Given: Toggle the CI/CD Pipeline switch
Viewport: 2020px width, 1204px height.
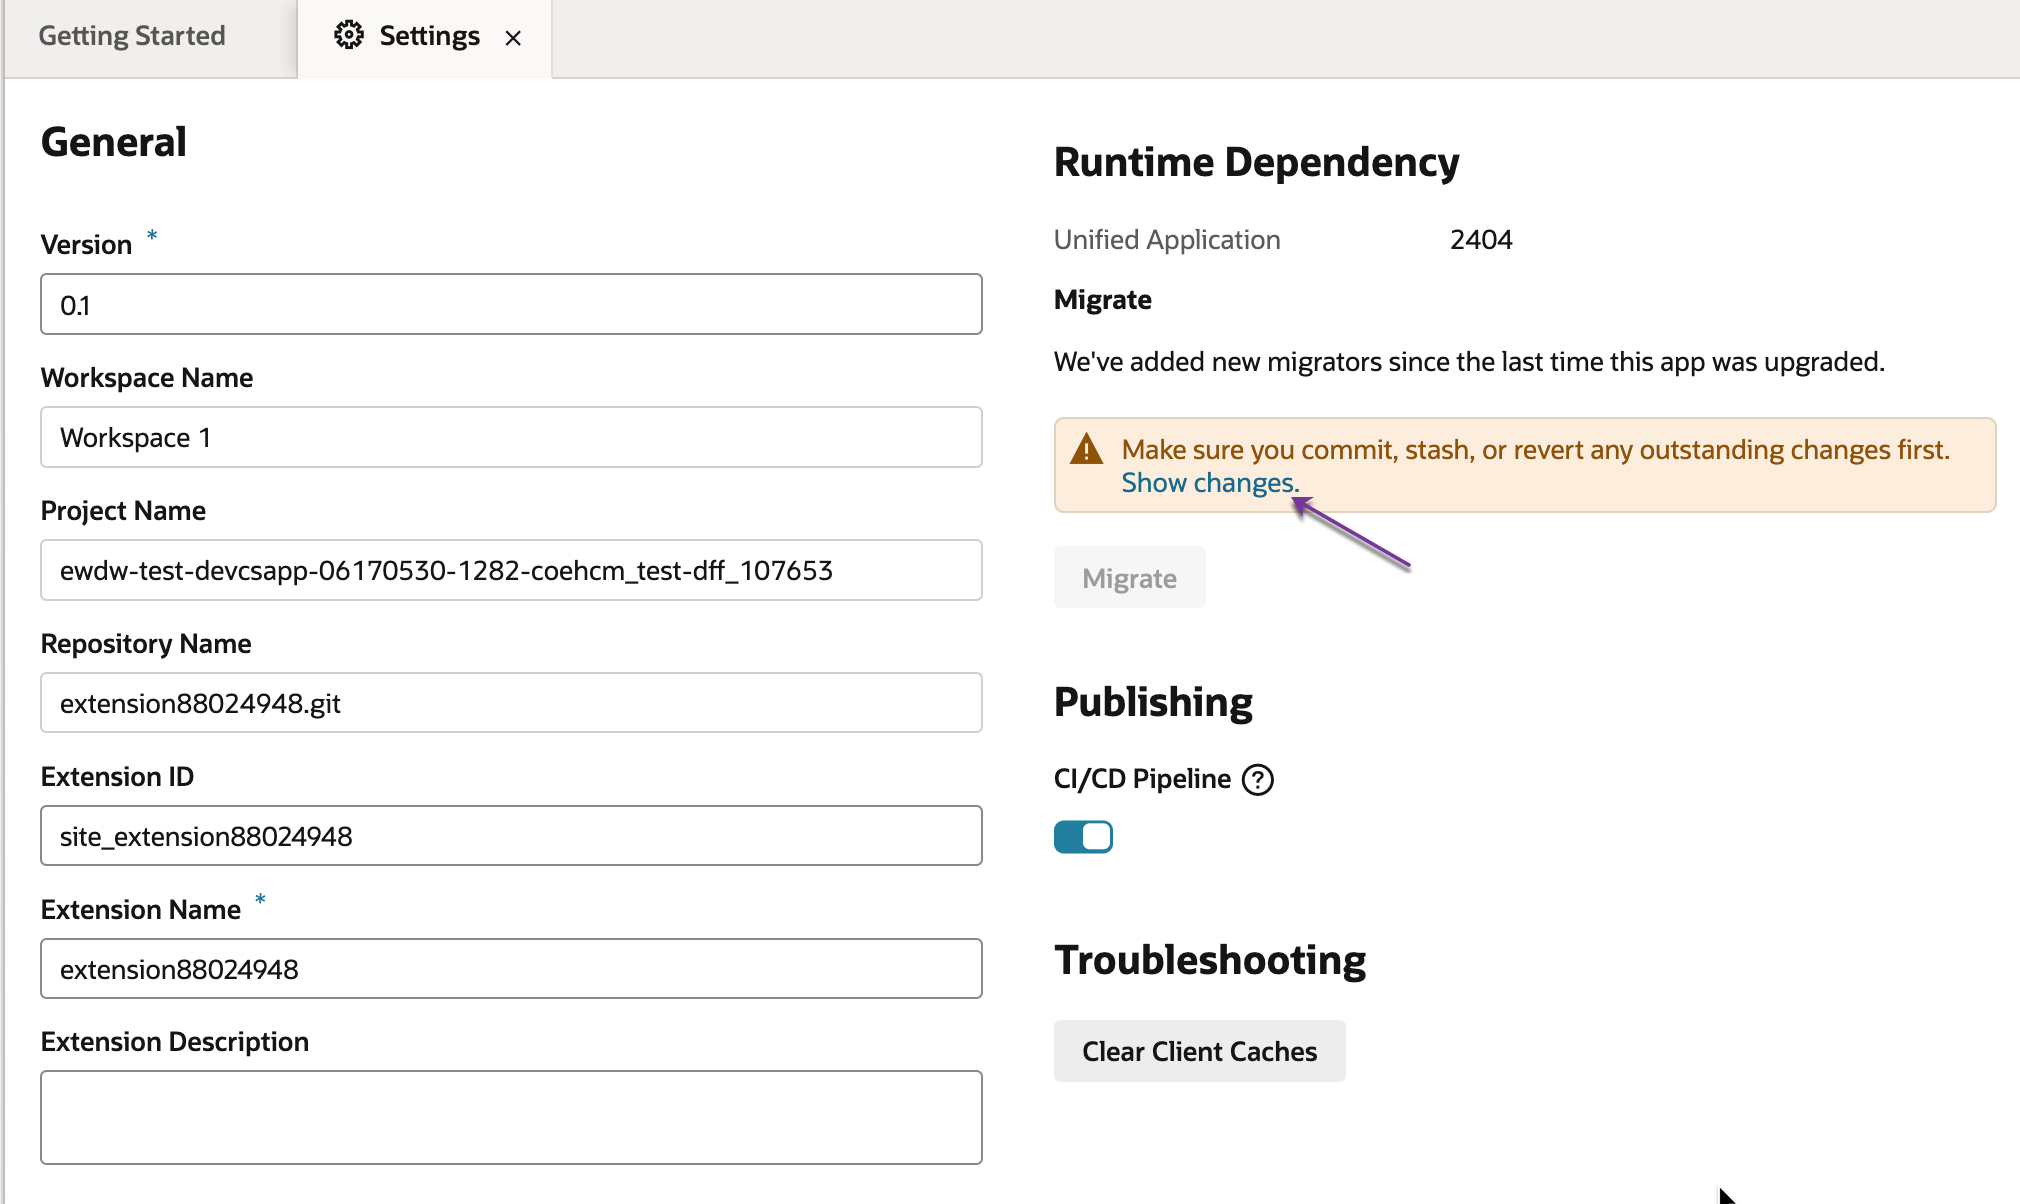Looking at the screenshot, I should coord(1083,837).
